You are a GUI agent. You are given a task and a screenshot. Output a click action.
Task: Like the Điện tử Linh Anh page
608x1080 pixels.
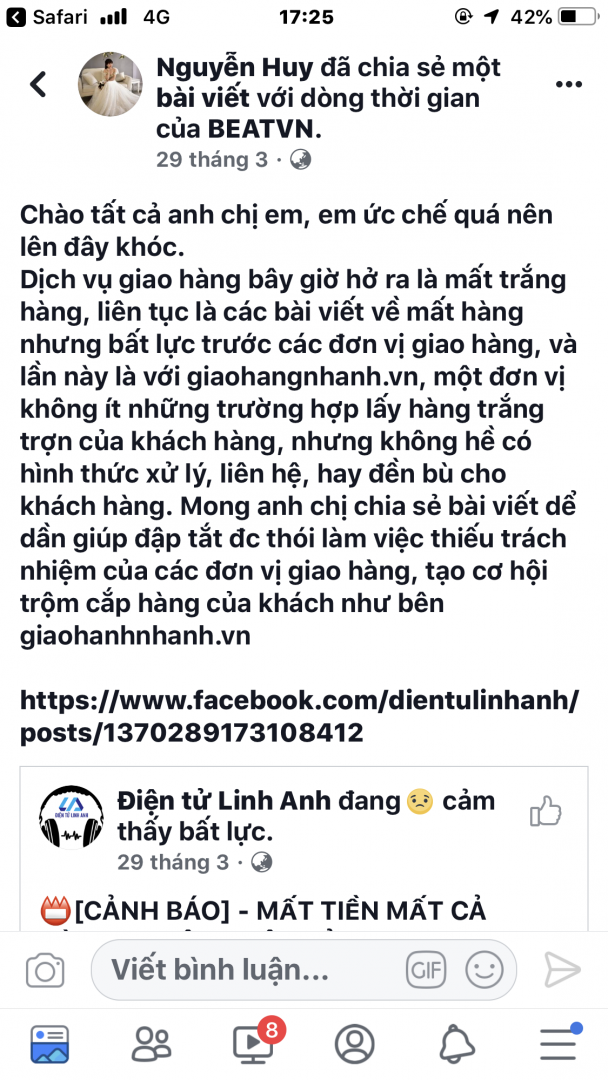546,812
